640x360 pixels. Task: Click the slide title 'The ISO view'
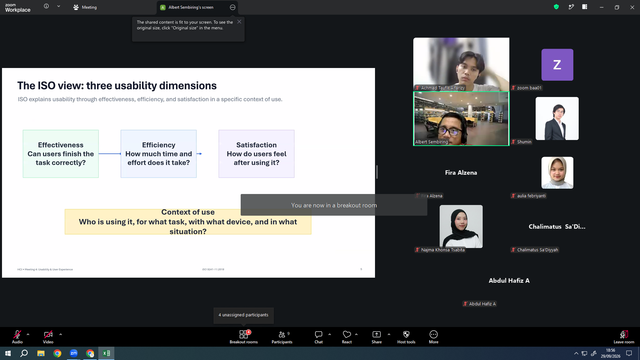(117, 86)
